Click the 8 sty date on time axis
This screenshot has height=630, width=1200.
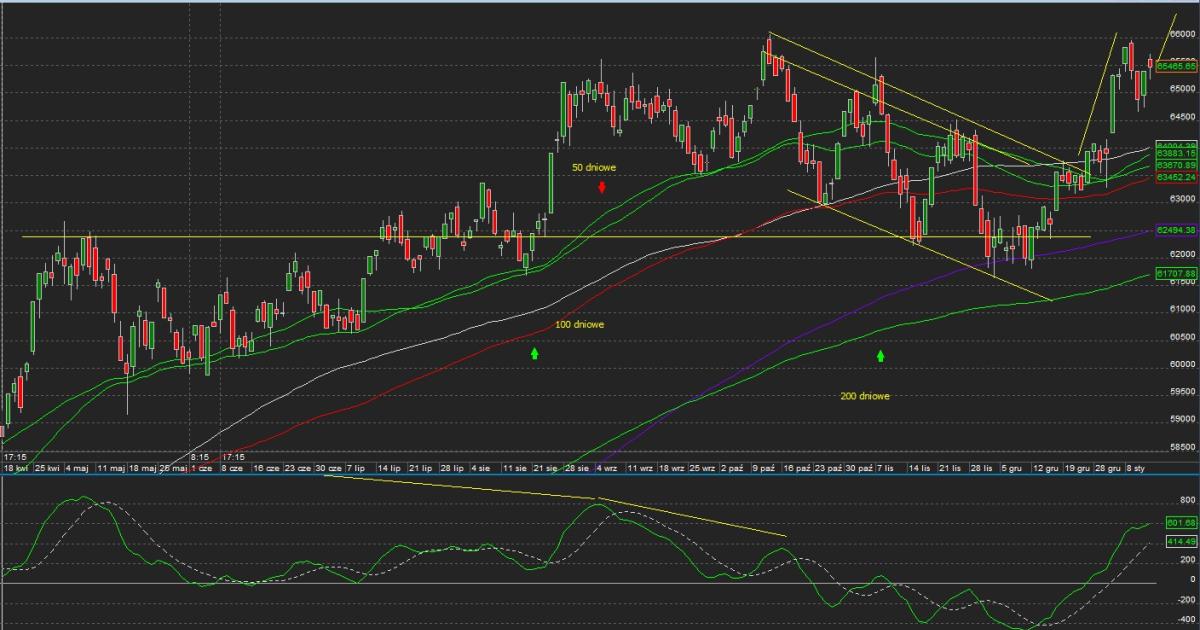coord(1138,468)
